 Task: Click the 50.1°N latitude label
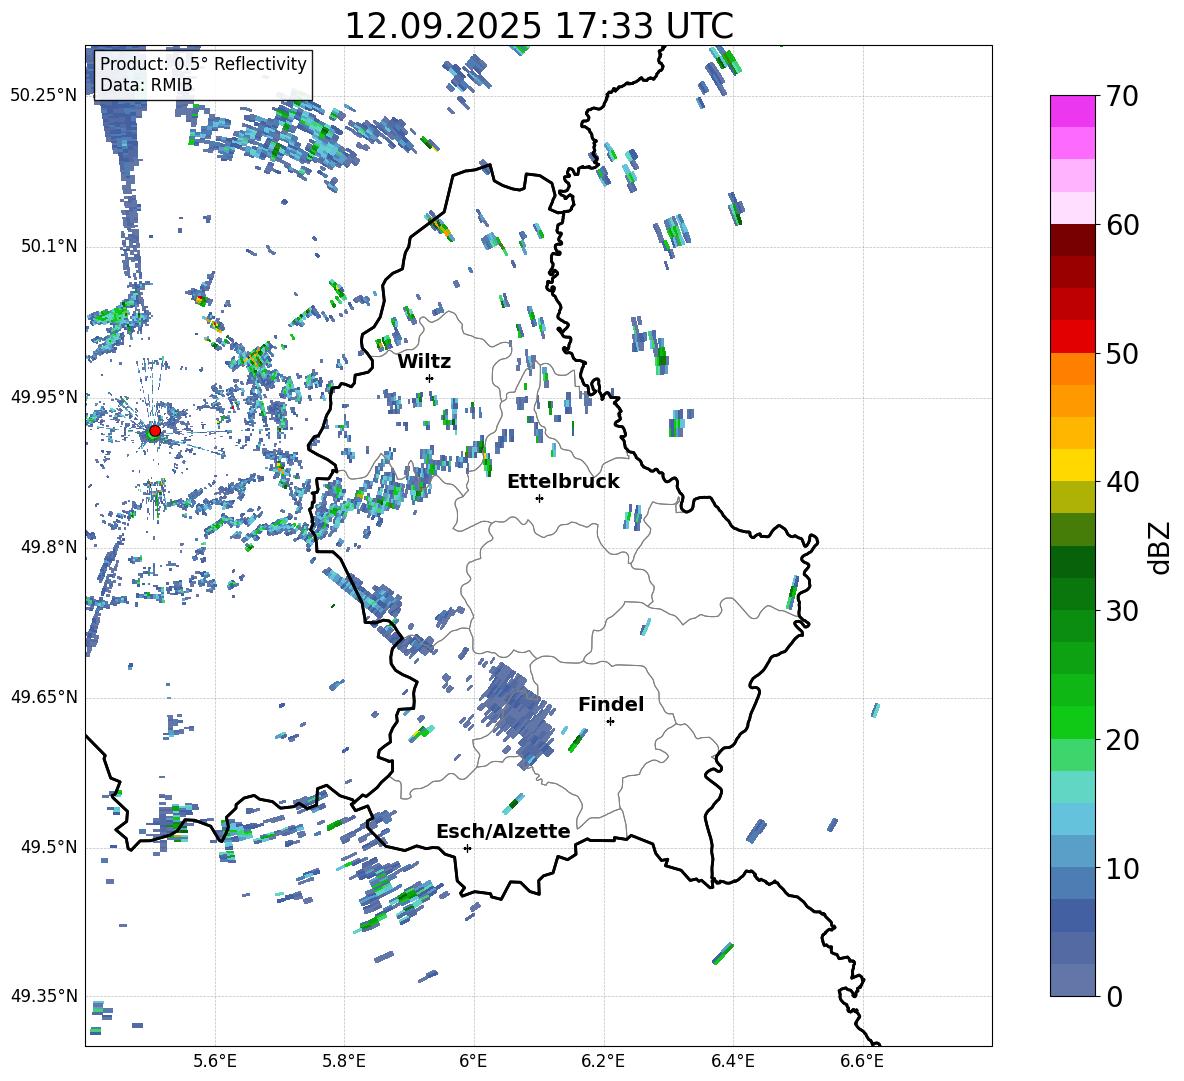(x=49, y=246)
